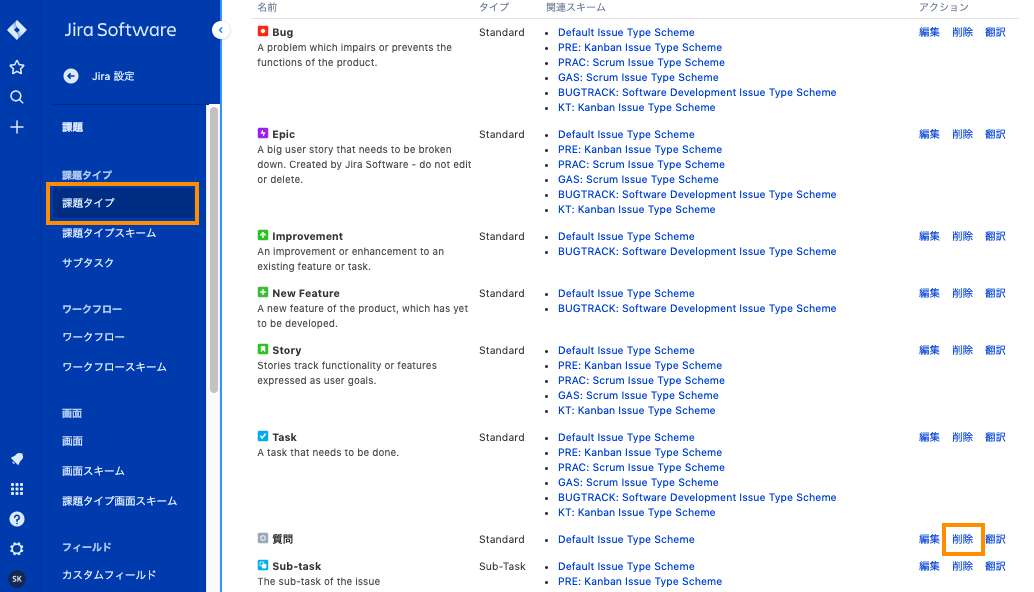The width and height of the screenshot is (1034, 592).
Task: Click the New Feature plus icon
Action: point(262,292)
